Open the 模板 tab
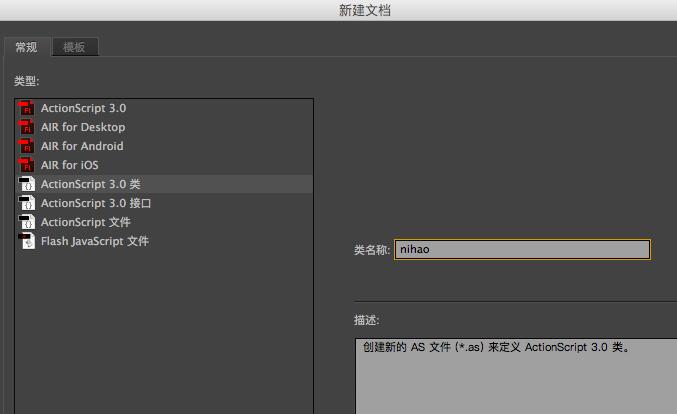 coord(75,47)
